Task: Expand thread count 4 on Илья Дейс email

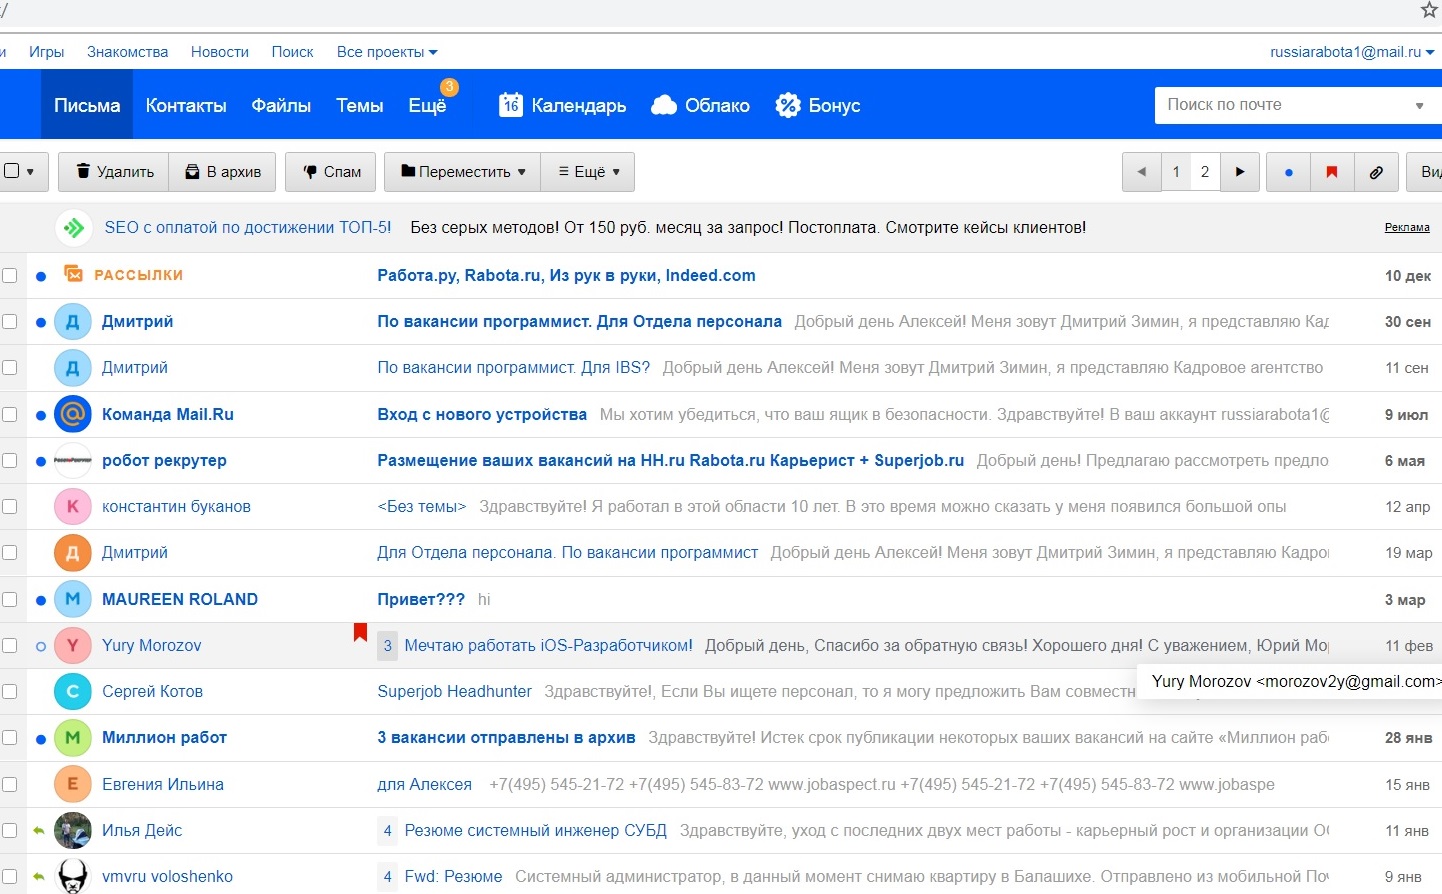Action: [387, 830]
